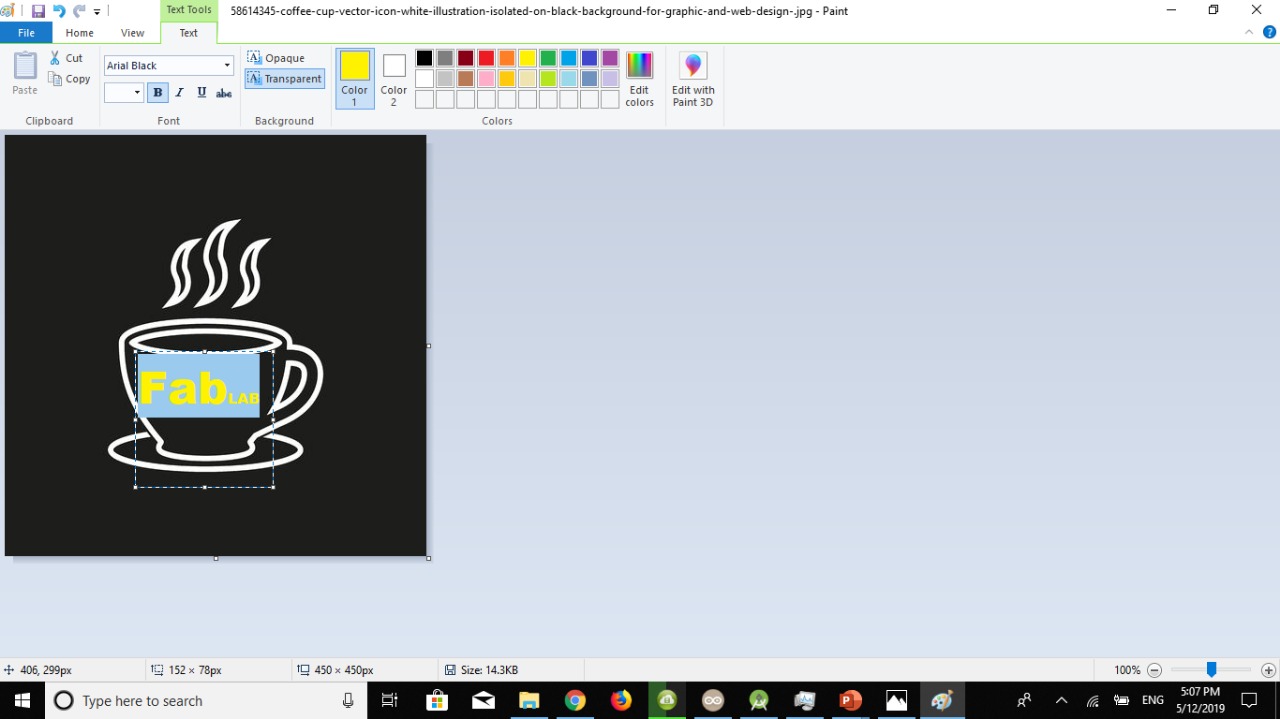Collapse the ribbon with chevron

[x=1249, y=32]
